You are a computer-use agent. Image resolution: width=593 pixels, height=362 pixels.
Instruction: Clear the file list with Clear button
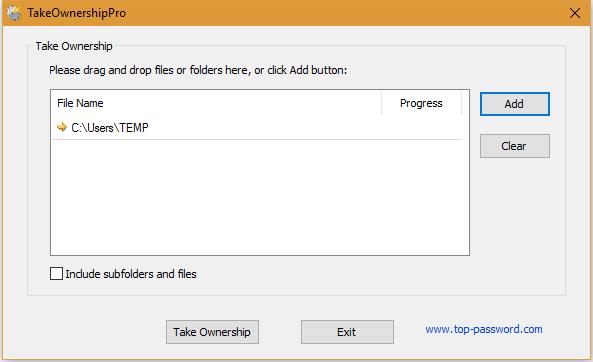coord(514,146)
